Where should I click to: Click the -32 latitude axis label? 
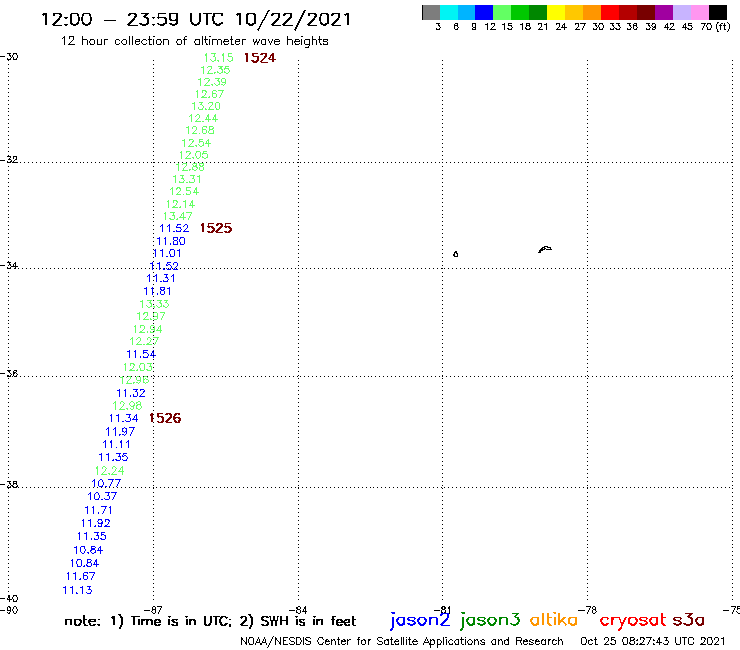(x=9, y=159)
